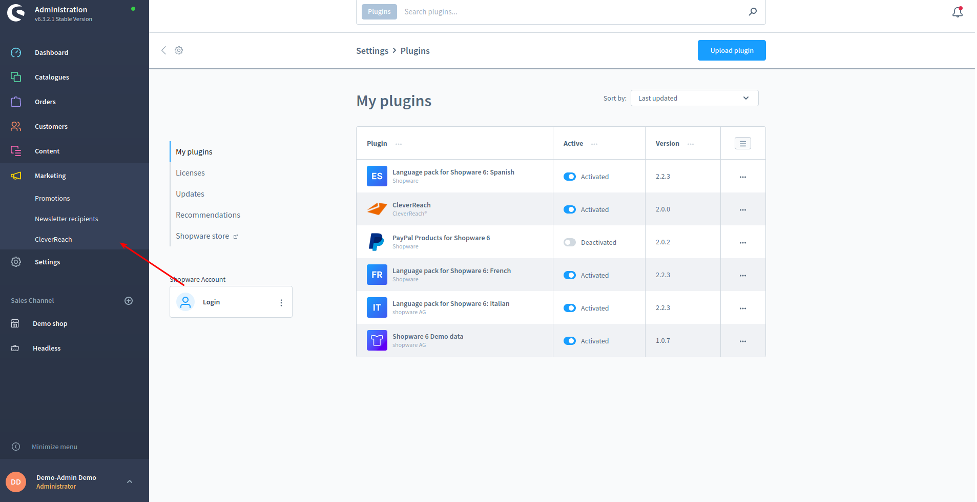Activate PayPal Products plugin toggle

(x=570, y=242)
